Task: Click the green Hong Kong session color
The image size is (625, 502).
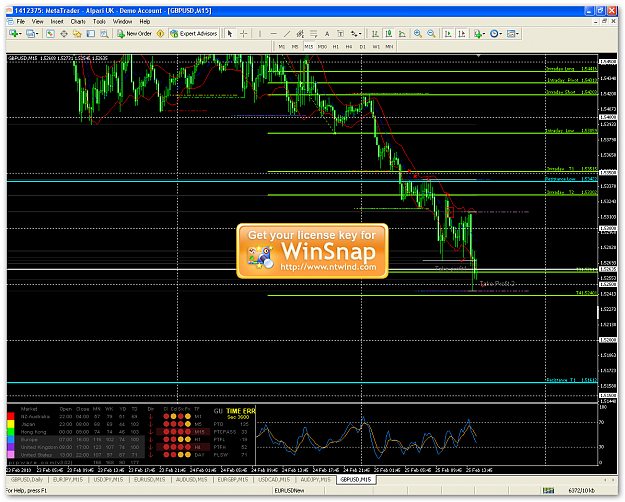Action: 11,432
